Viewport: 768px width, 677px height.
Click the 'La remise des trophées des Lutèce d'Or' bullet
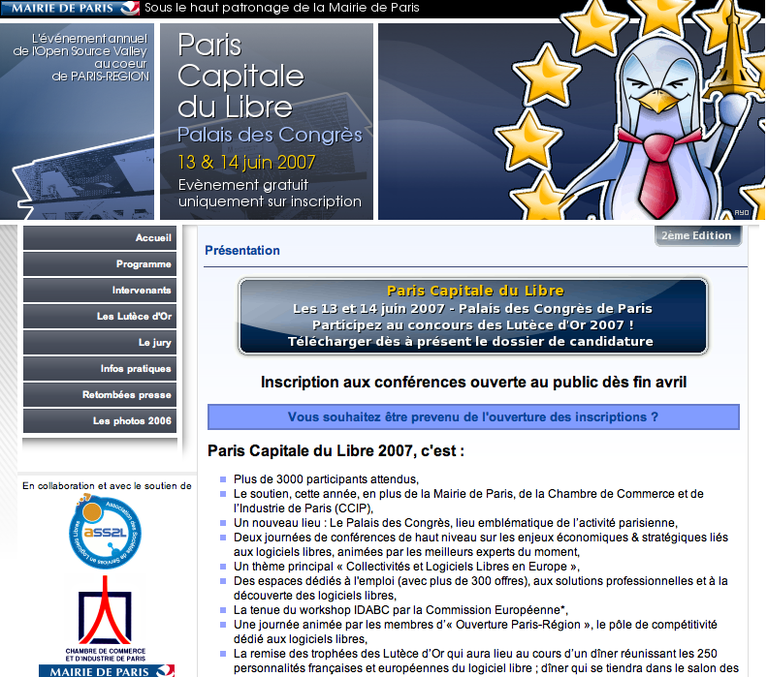[x=486, y=660]
